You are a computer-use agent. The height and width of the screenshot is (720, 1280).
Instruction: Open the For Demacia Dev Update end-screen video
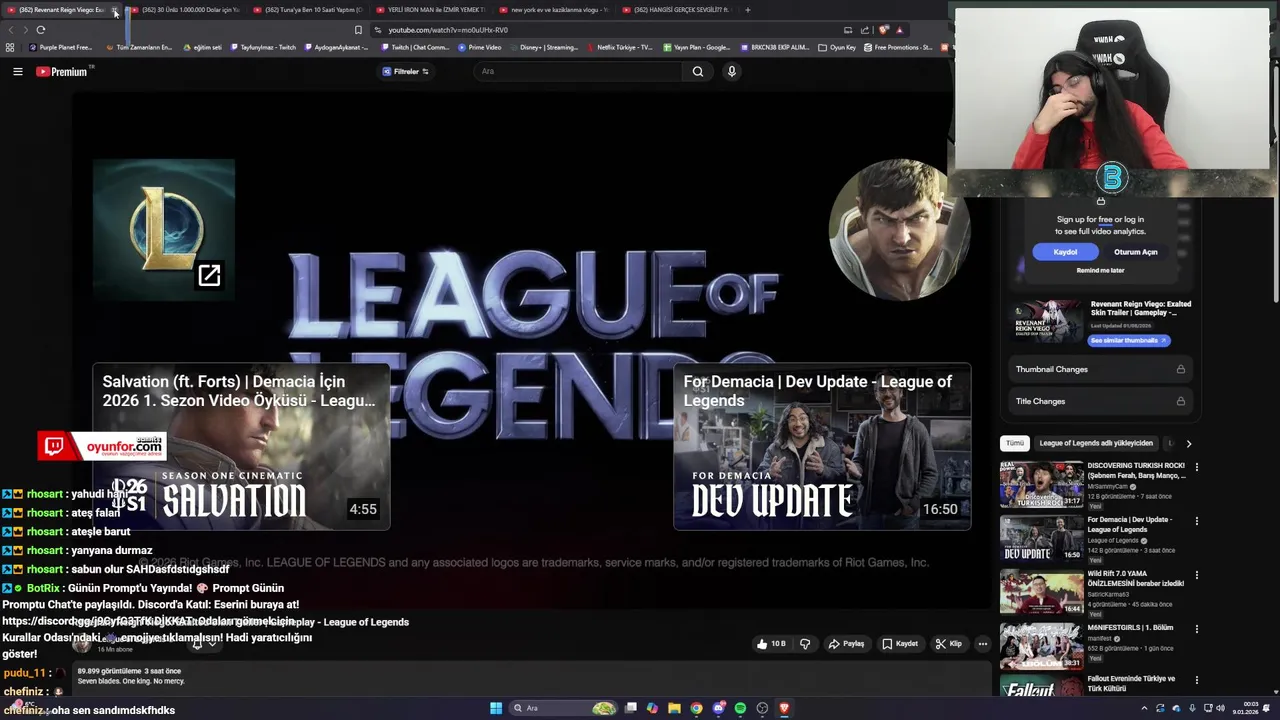[x=822, y=447]
